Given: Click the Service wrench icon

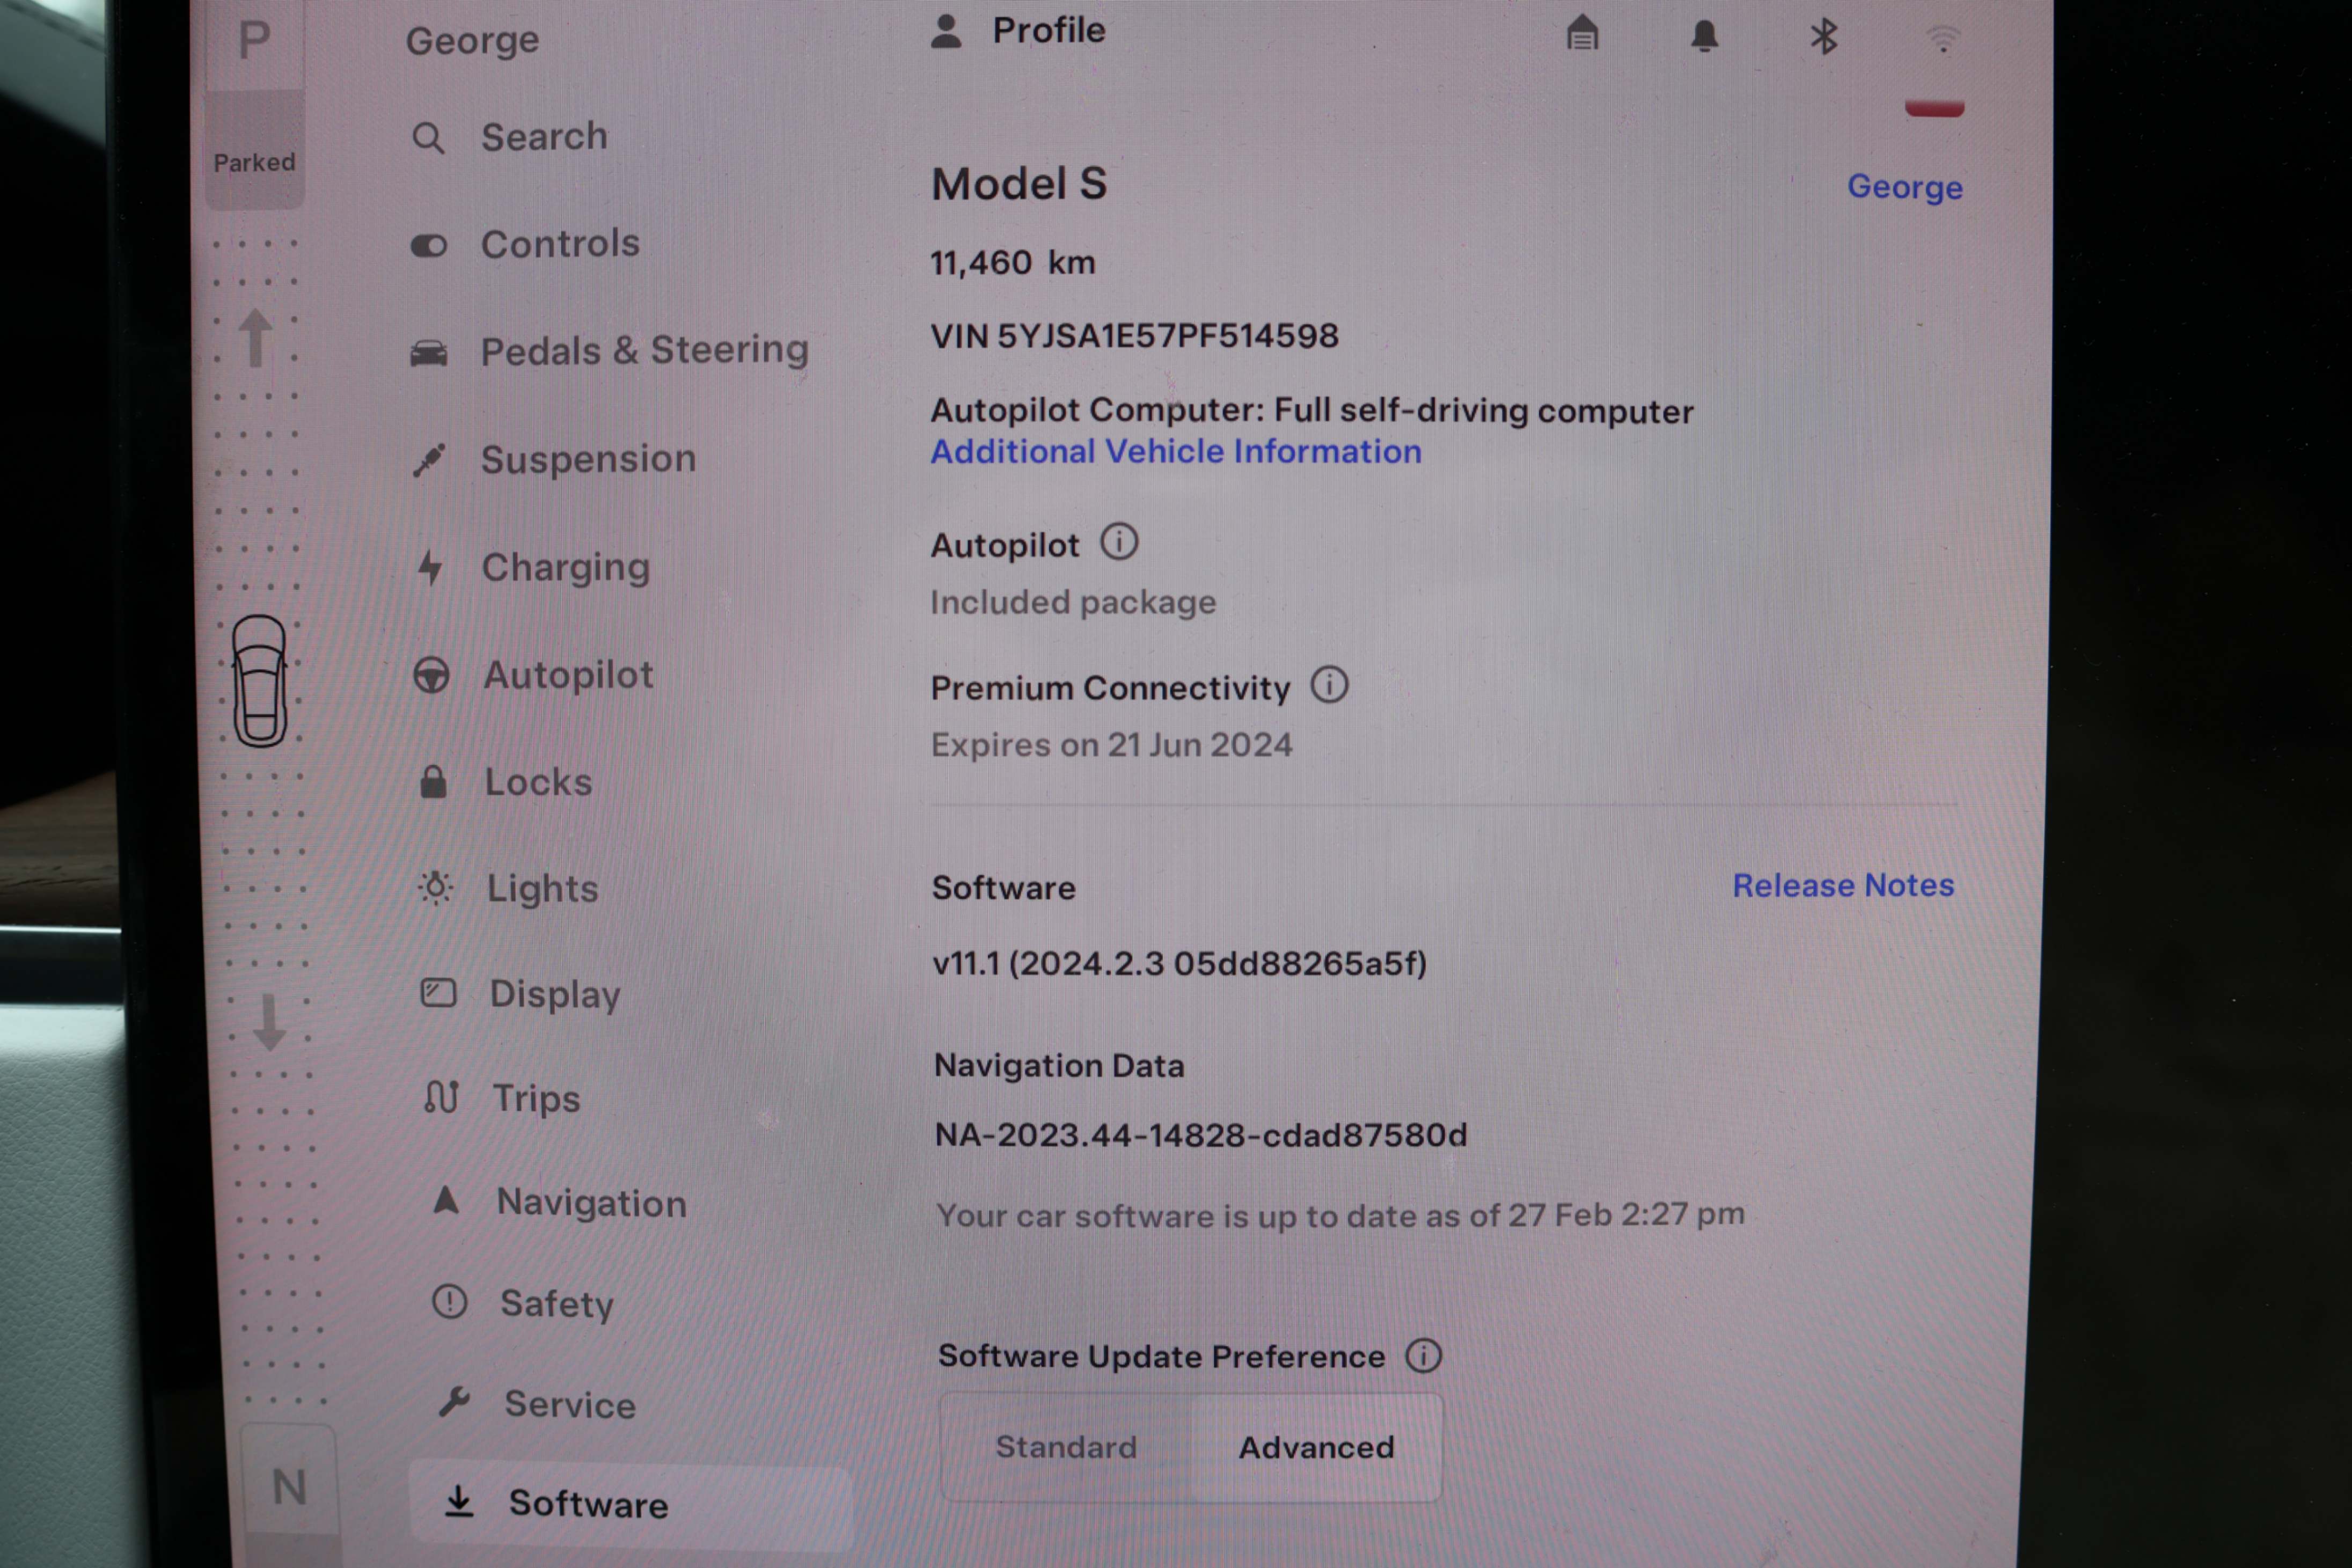Looking at the screenshot, I should [455, 1402].
